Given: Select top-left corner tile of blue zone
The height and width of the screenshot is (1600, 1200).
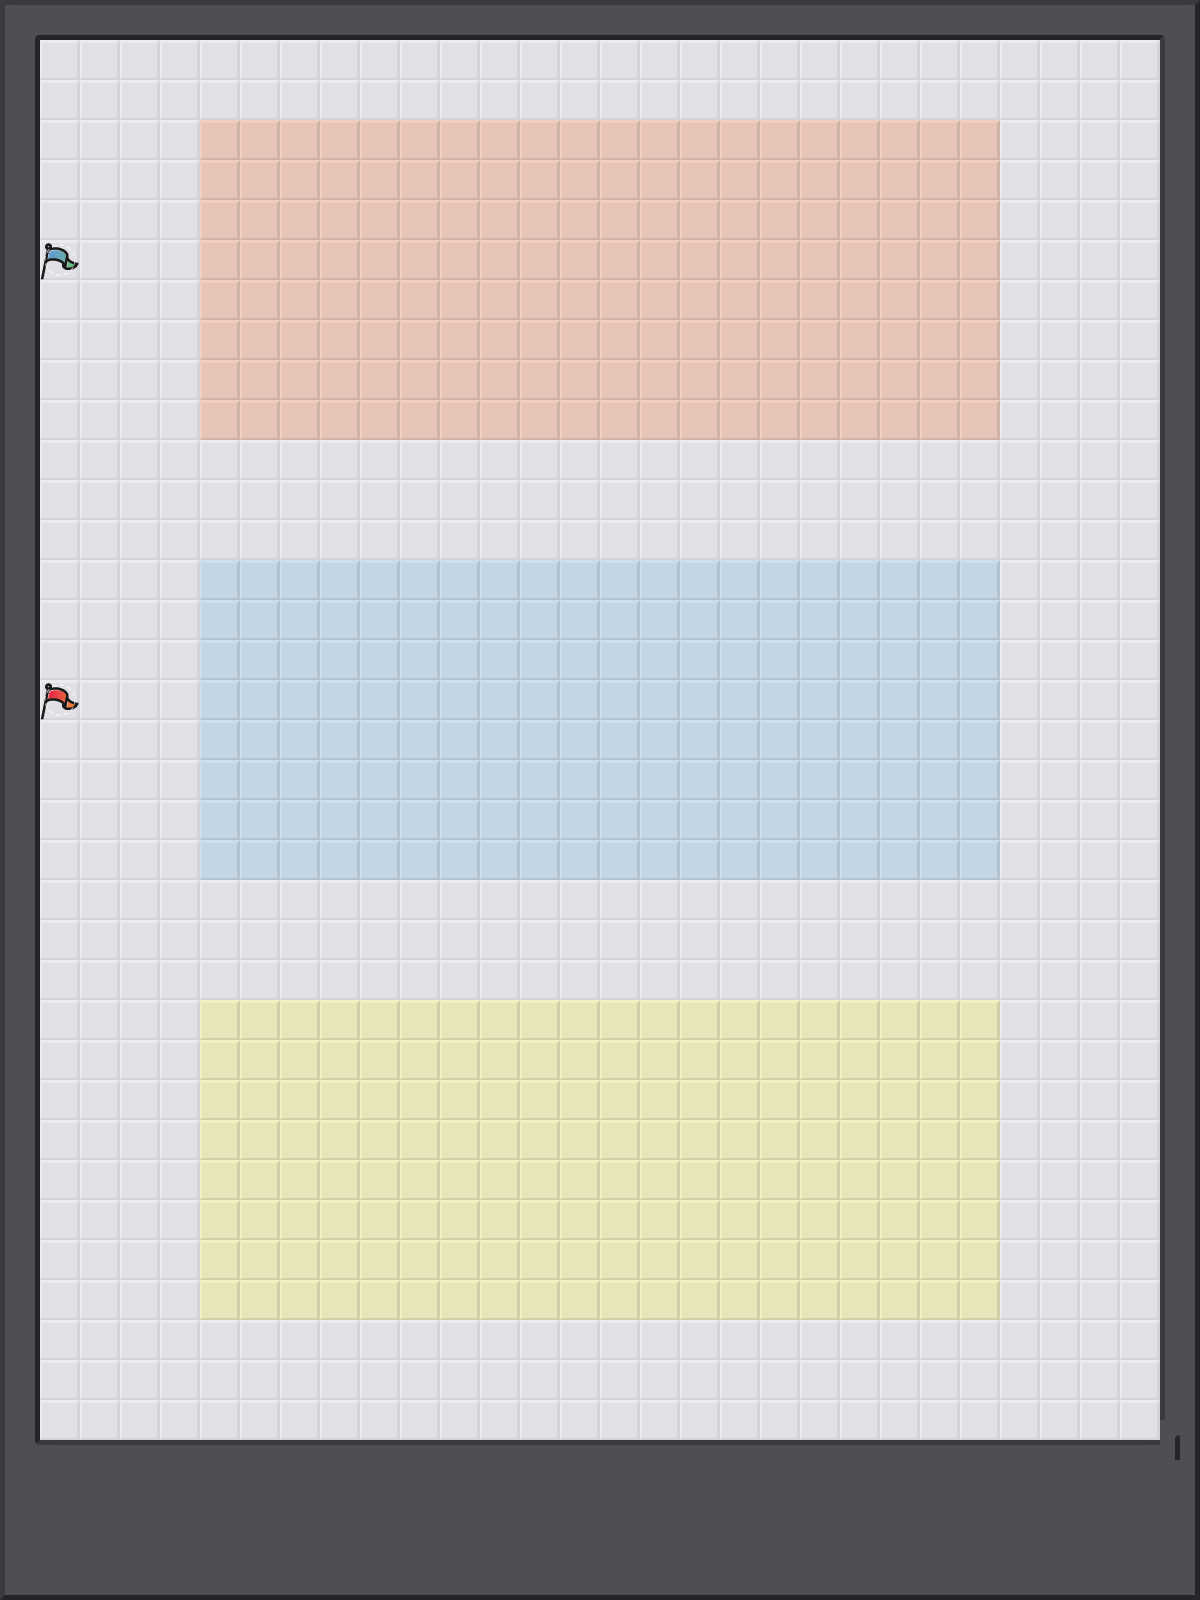Looking at the screenshot, I should [220, 580].
